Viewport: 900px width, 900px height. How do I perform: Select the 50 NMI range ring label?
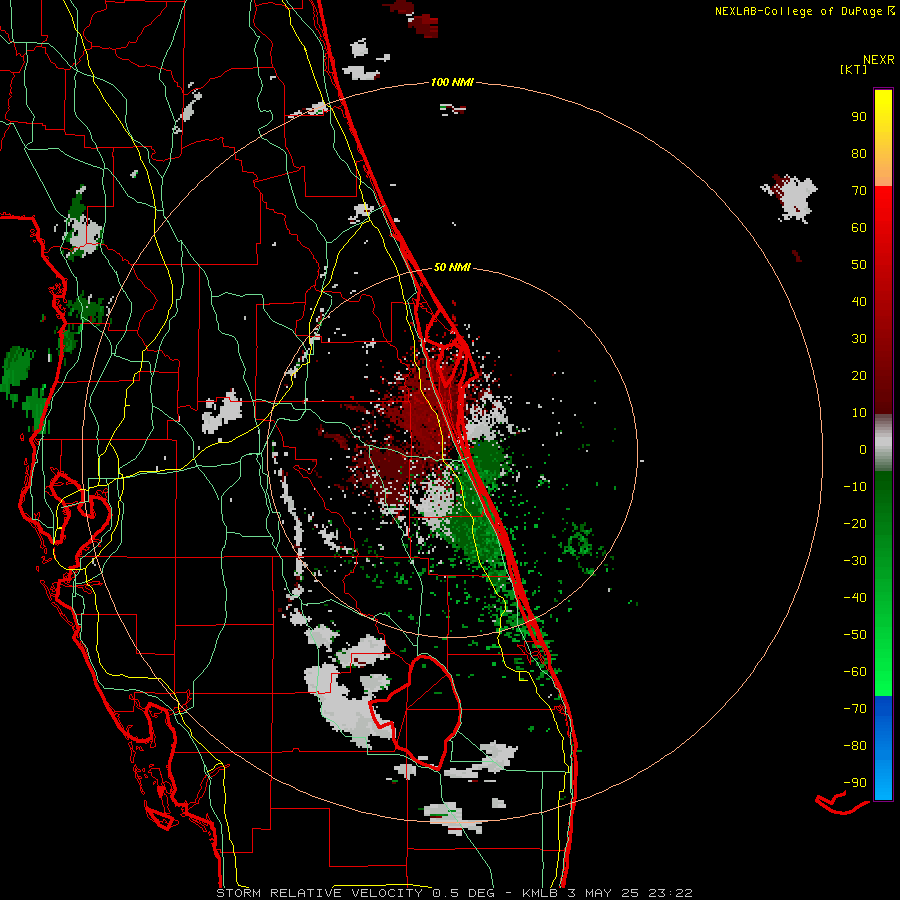tap(452, 267)
